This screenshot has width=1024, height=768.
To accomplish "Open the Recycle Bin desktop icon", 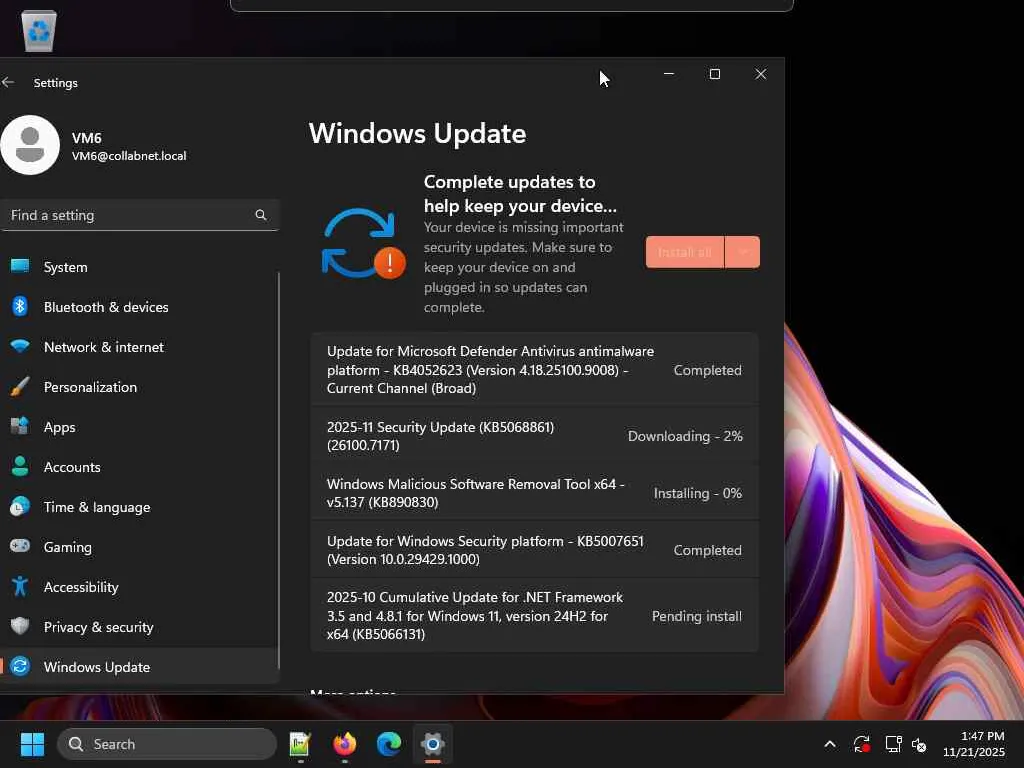I will click(39, 31).
